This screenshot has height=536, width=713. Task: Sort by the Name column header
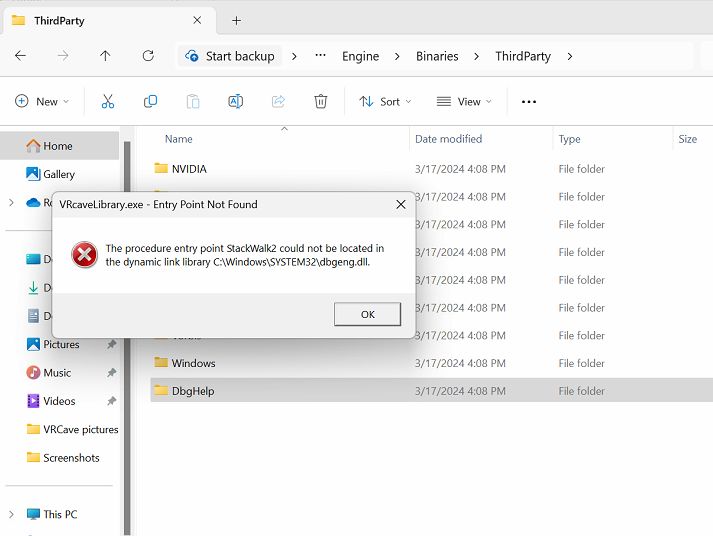tap(179, 139)
